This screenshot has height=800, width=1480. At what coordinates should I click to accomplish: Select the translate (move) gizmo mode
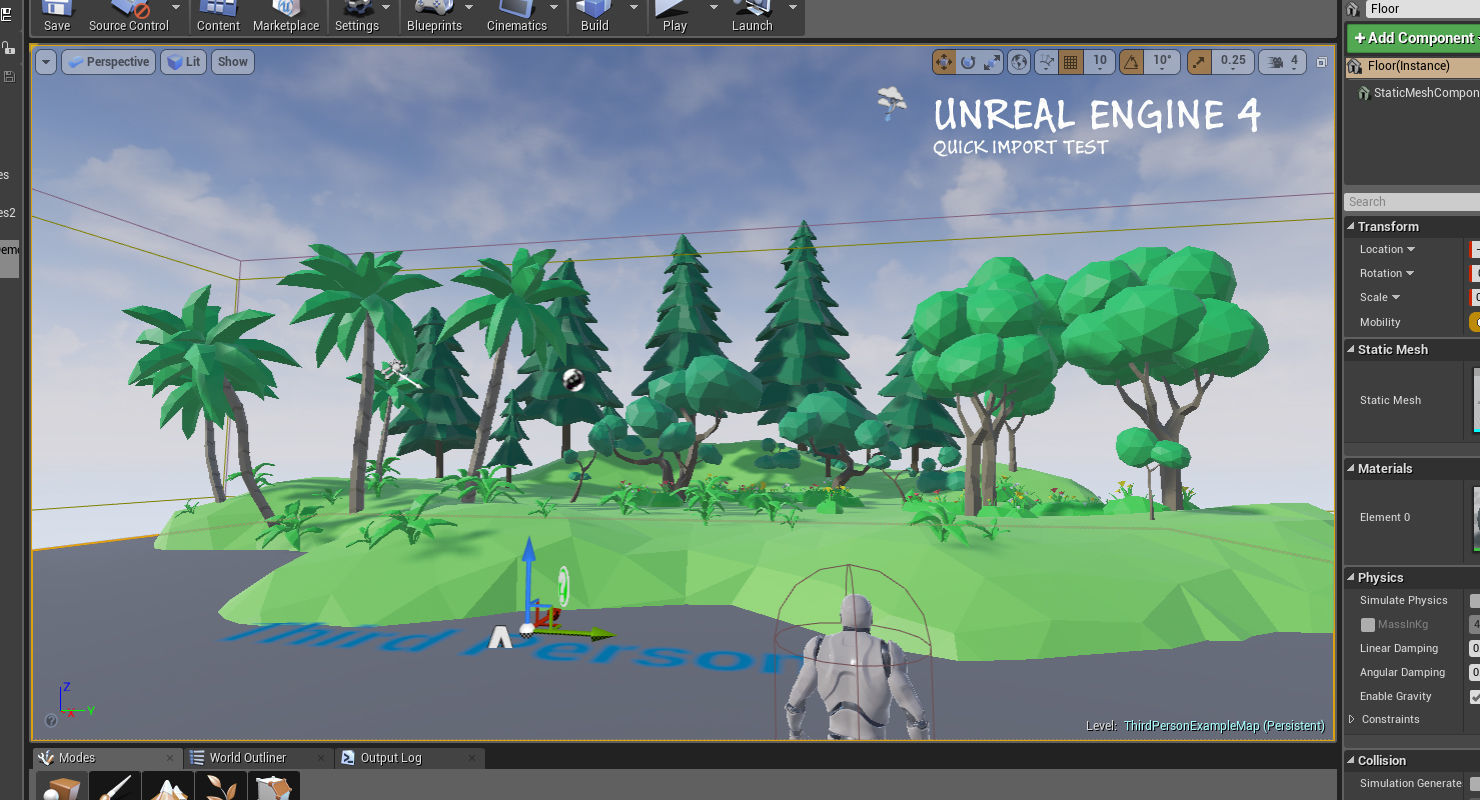944,62
